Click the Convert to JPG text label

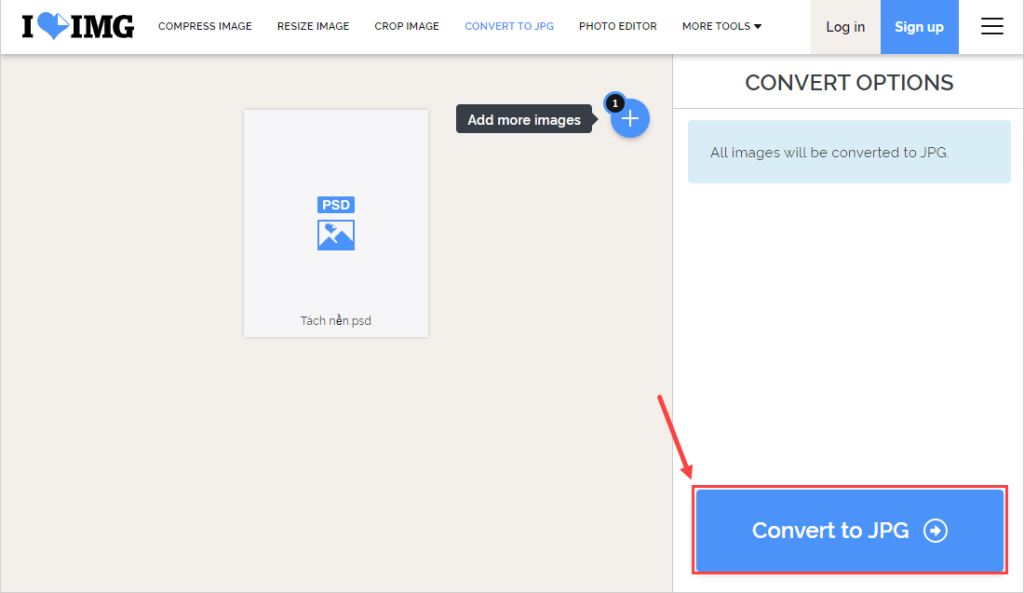(x=830, y=531)
